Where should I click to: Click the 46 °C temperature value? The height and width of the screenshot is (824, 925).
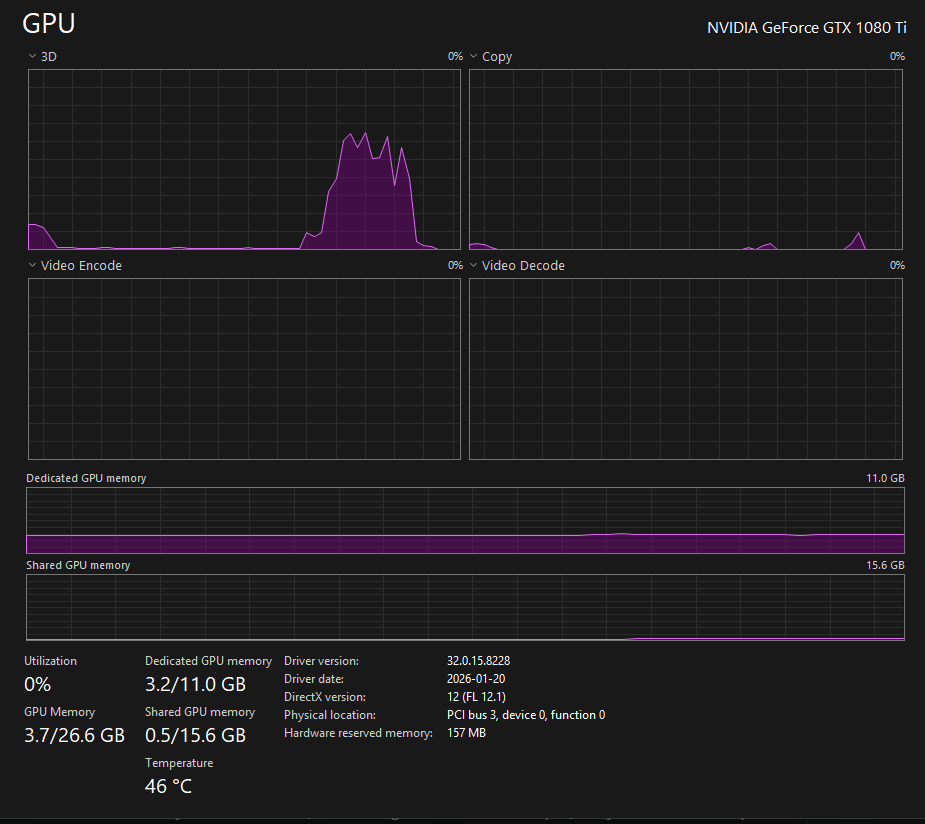click(x=168, y=786)
